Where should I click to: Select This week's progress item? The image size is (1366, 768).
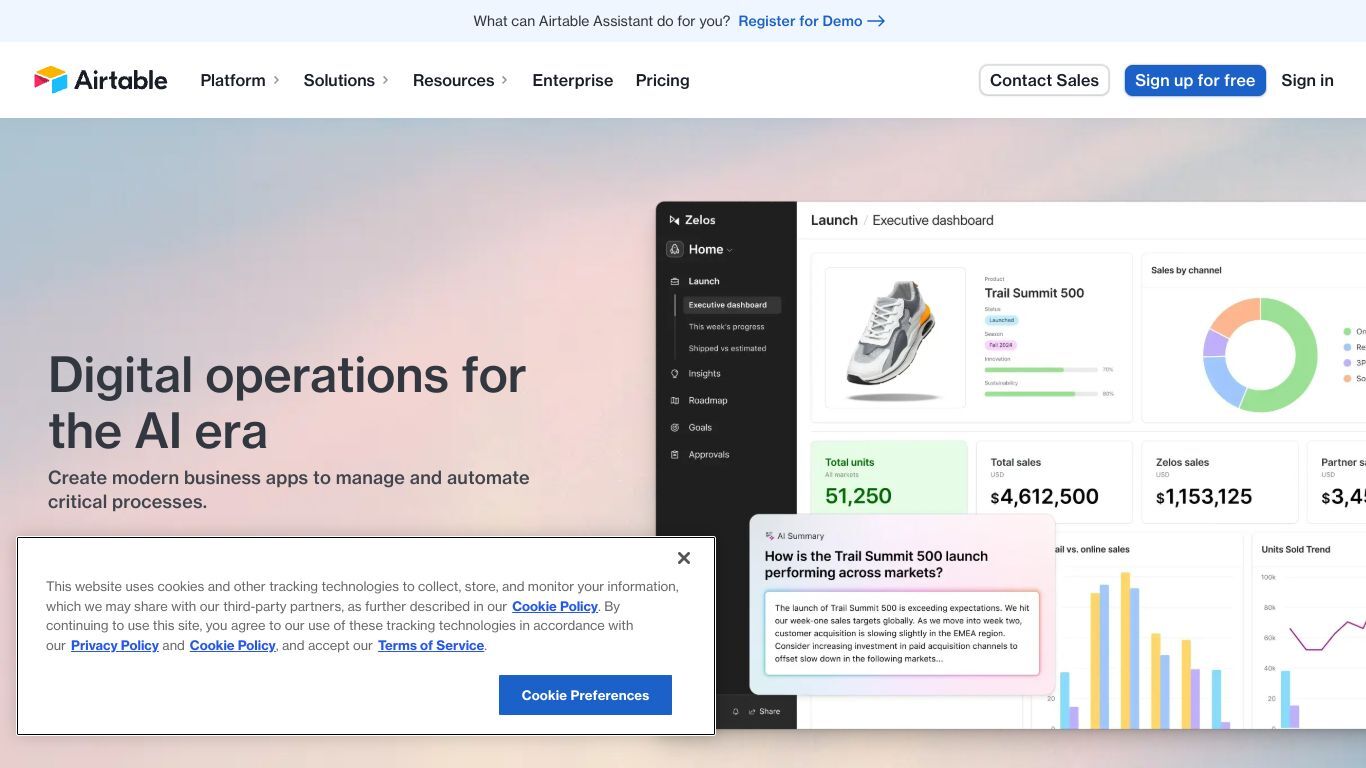click(x=726, y=327)
